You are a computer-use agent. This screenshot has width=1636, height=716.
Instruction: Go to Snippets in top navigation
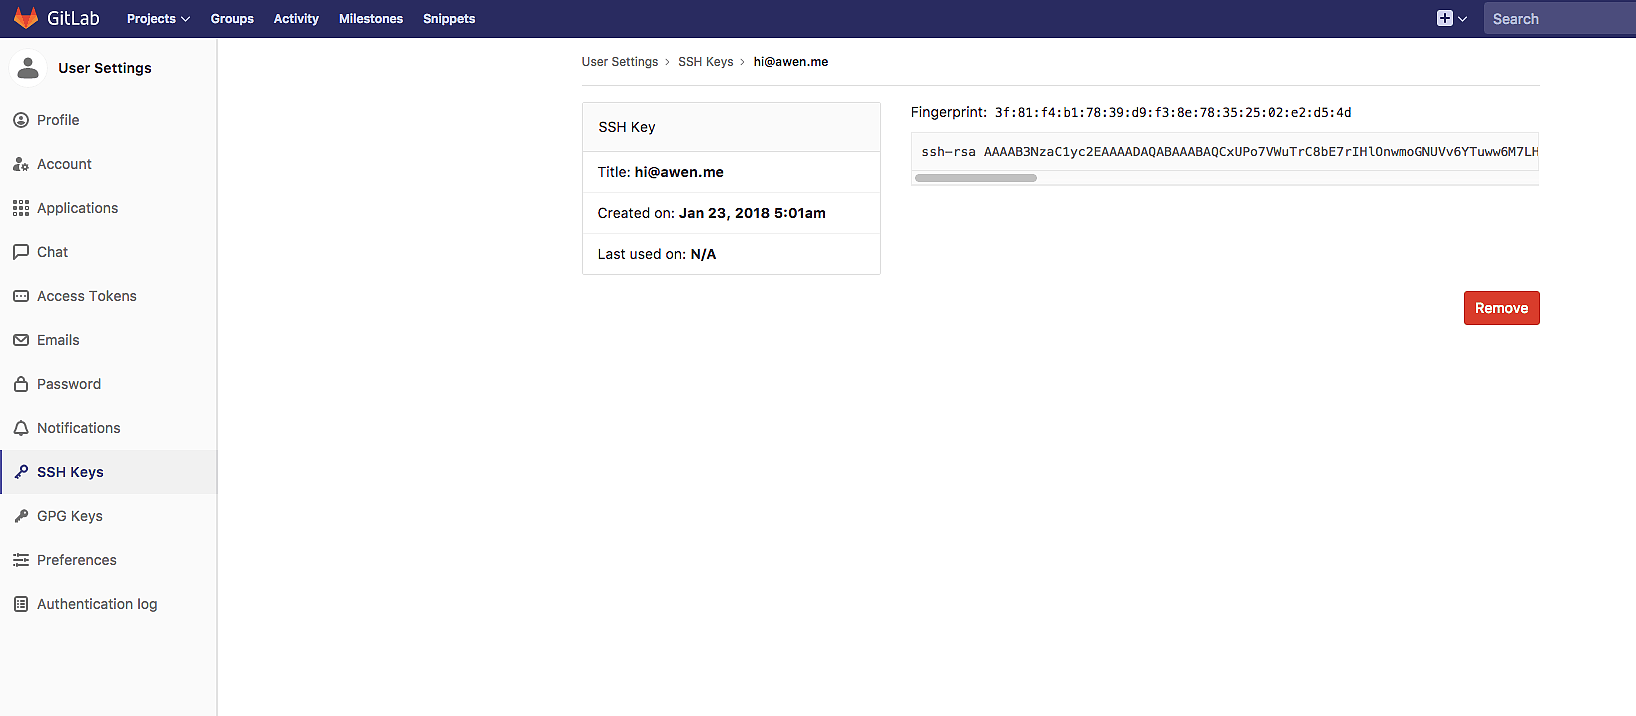point(449,19)
